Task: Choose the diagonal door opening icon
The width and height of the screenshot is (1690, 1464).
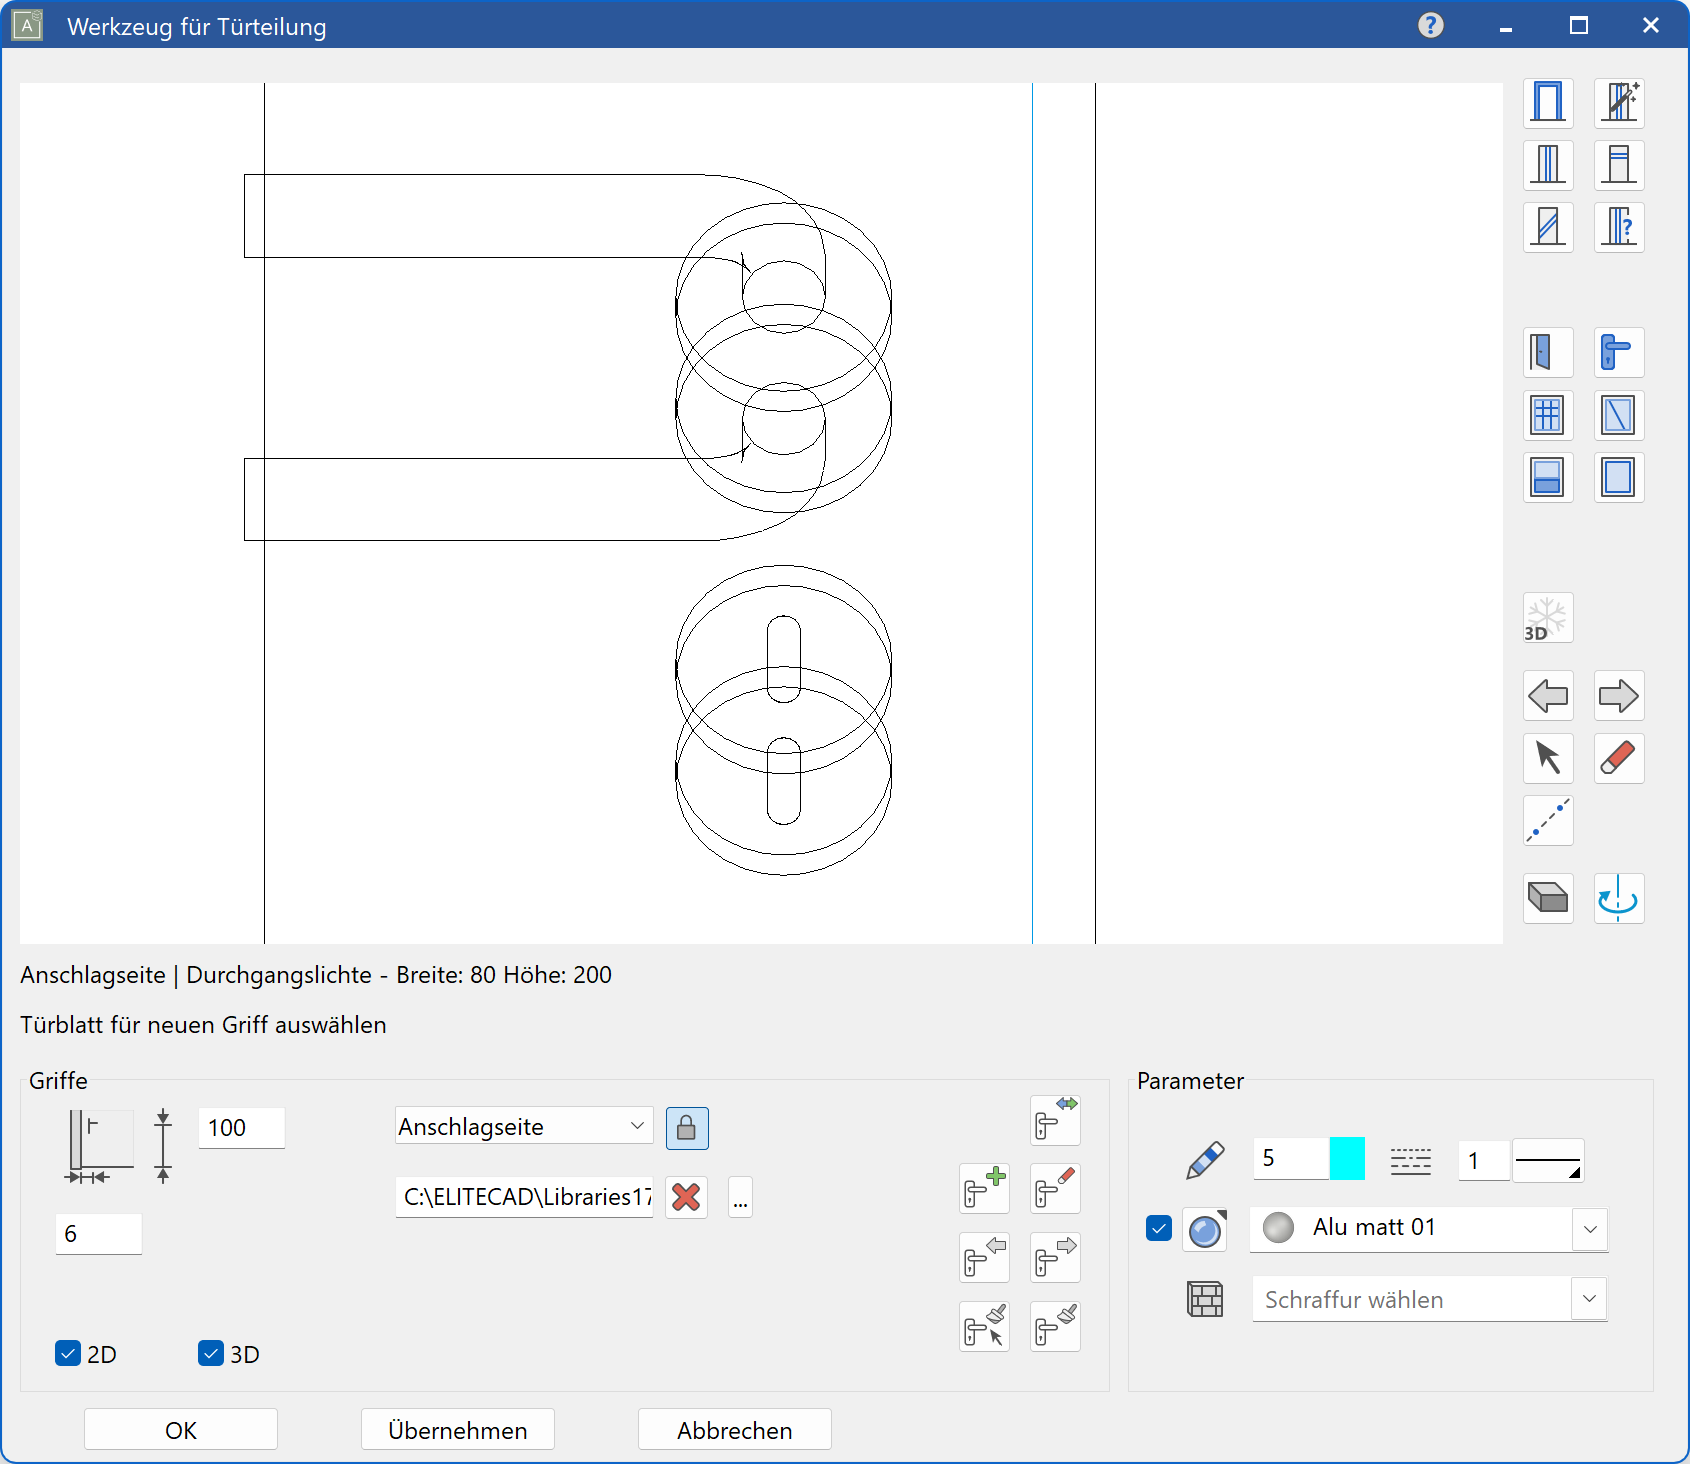Action: 1548,227
